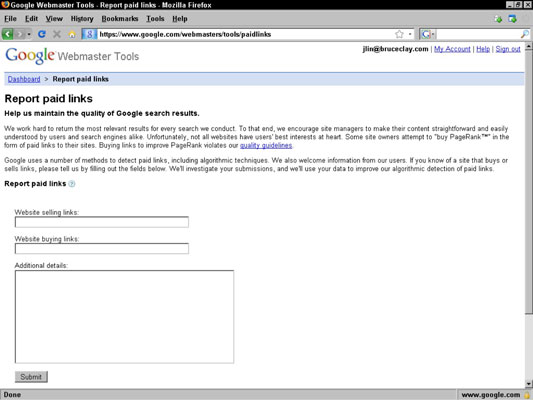This screenshot has width=533, height=400.
Task: Open the address bar history dropdown
Action: (x=410, y=34)
